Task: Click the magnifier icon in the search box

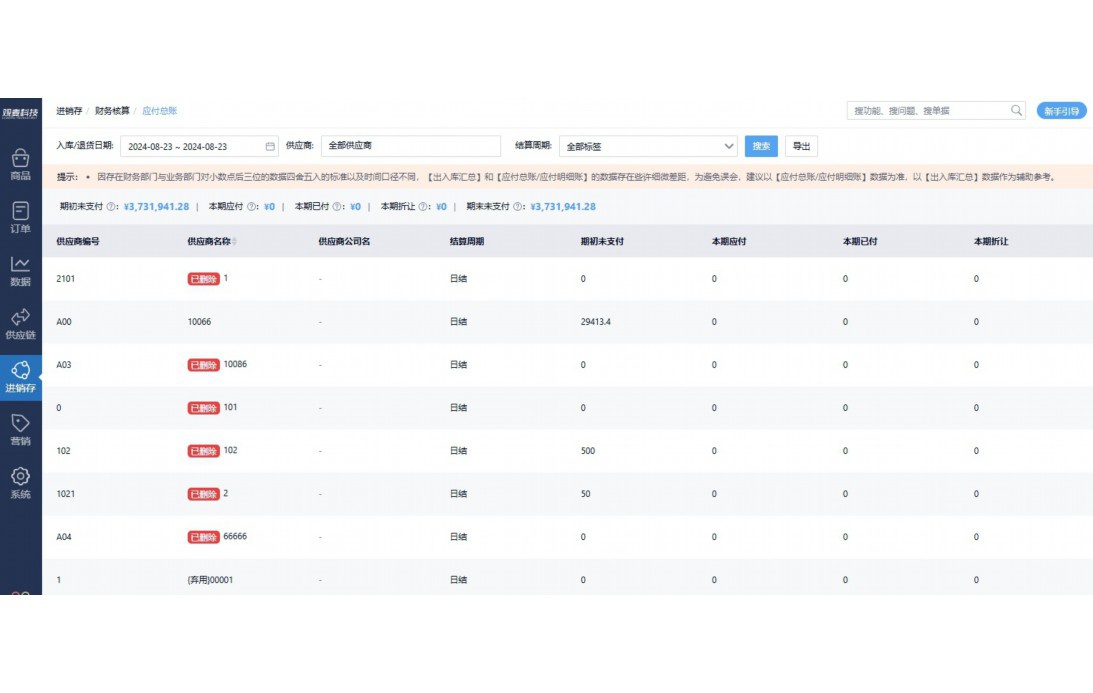Action: click(1016, 111)
